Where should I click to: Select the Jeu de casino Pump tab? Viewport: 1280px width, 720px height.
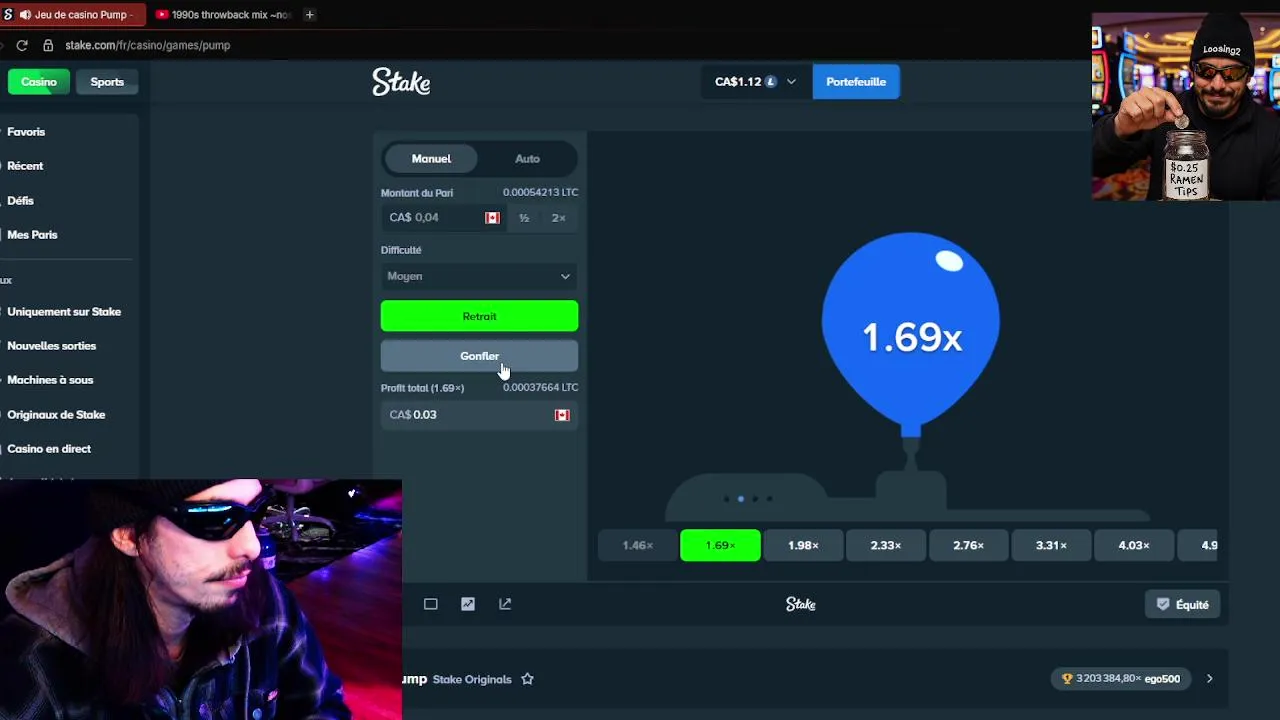tap(72, 15)
